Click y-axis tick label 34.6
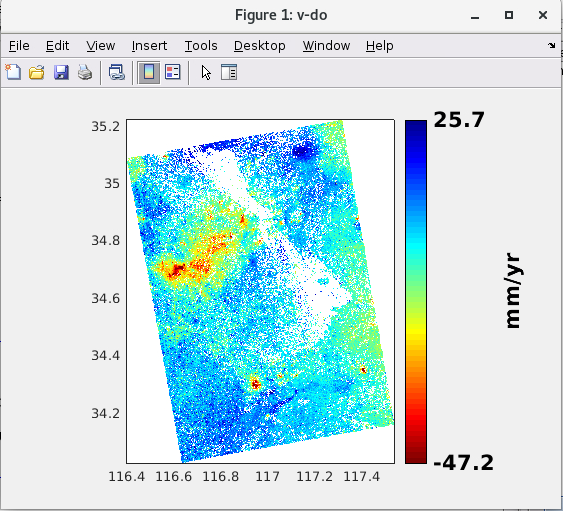The height and width of the screenshot is (511, 563). pos(106,298)
